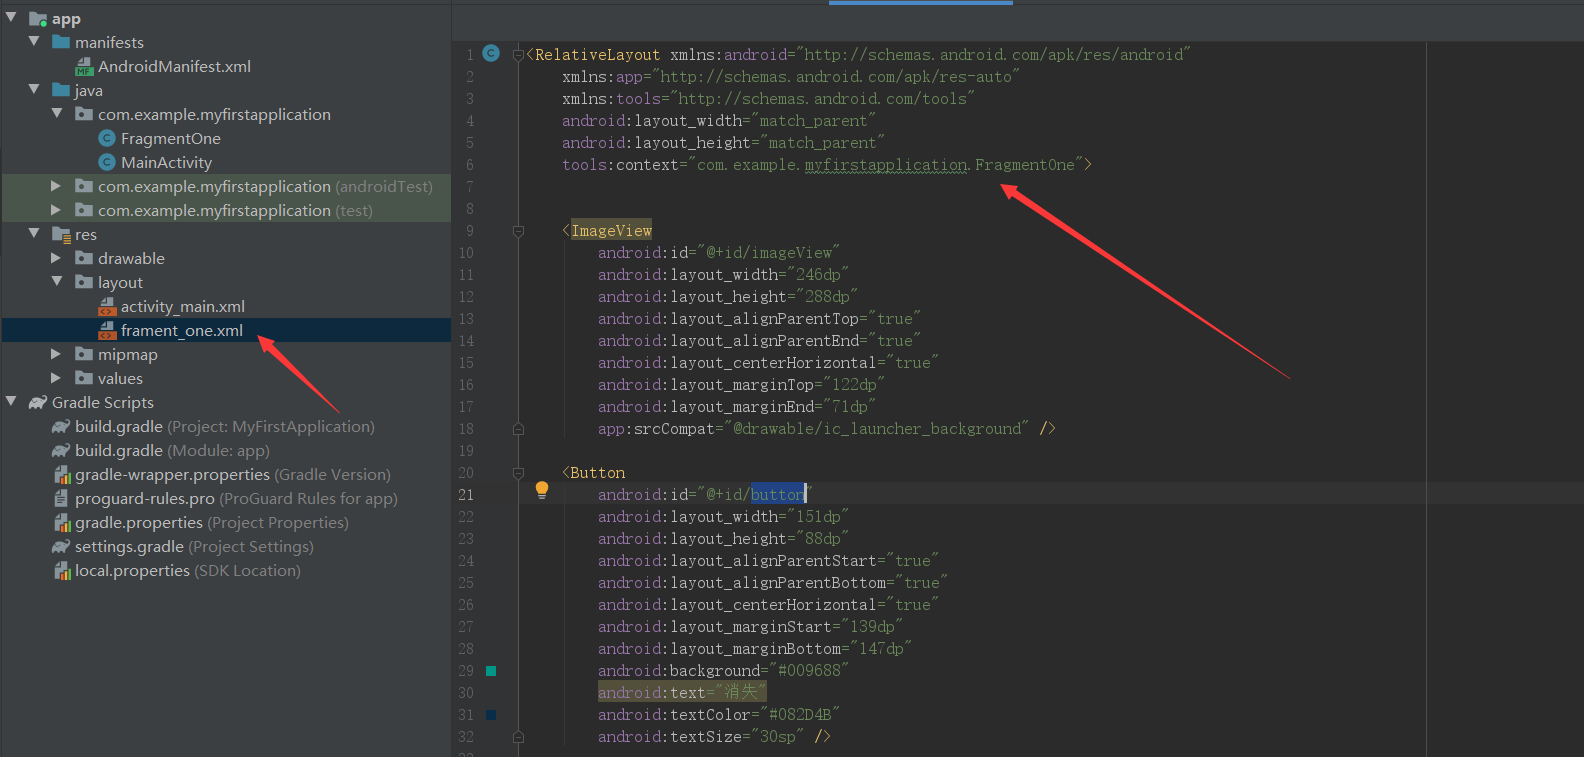1584x757 pixels.
Task: Click the module build.gradle elephant icon
Action: 61,450
